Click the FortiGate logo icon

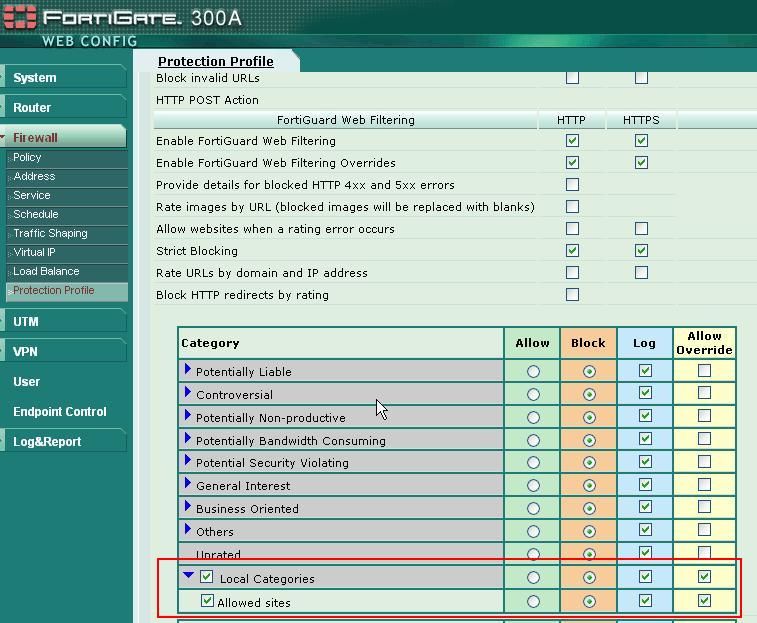20,18
